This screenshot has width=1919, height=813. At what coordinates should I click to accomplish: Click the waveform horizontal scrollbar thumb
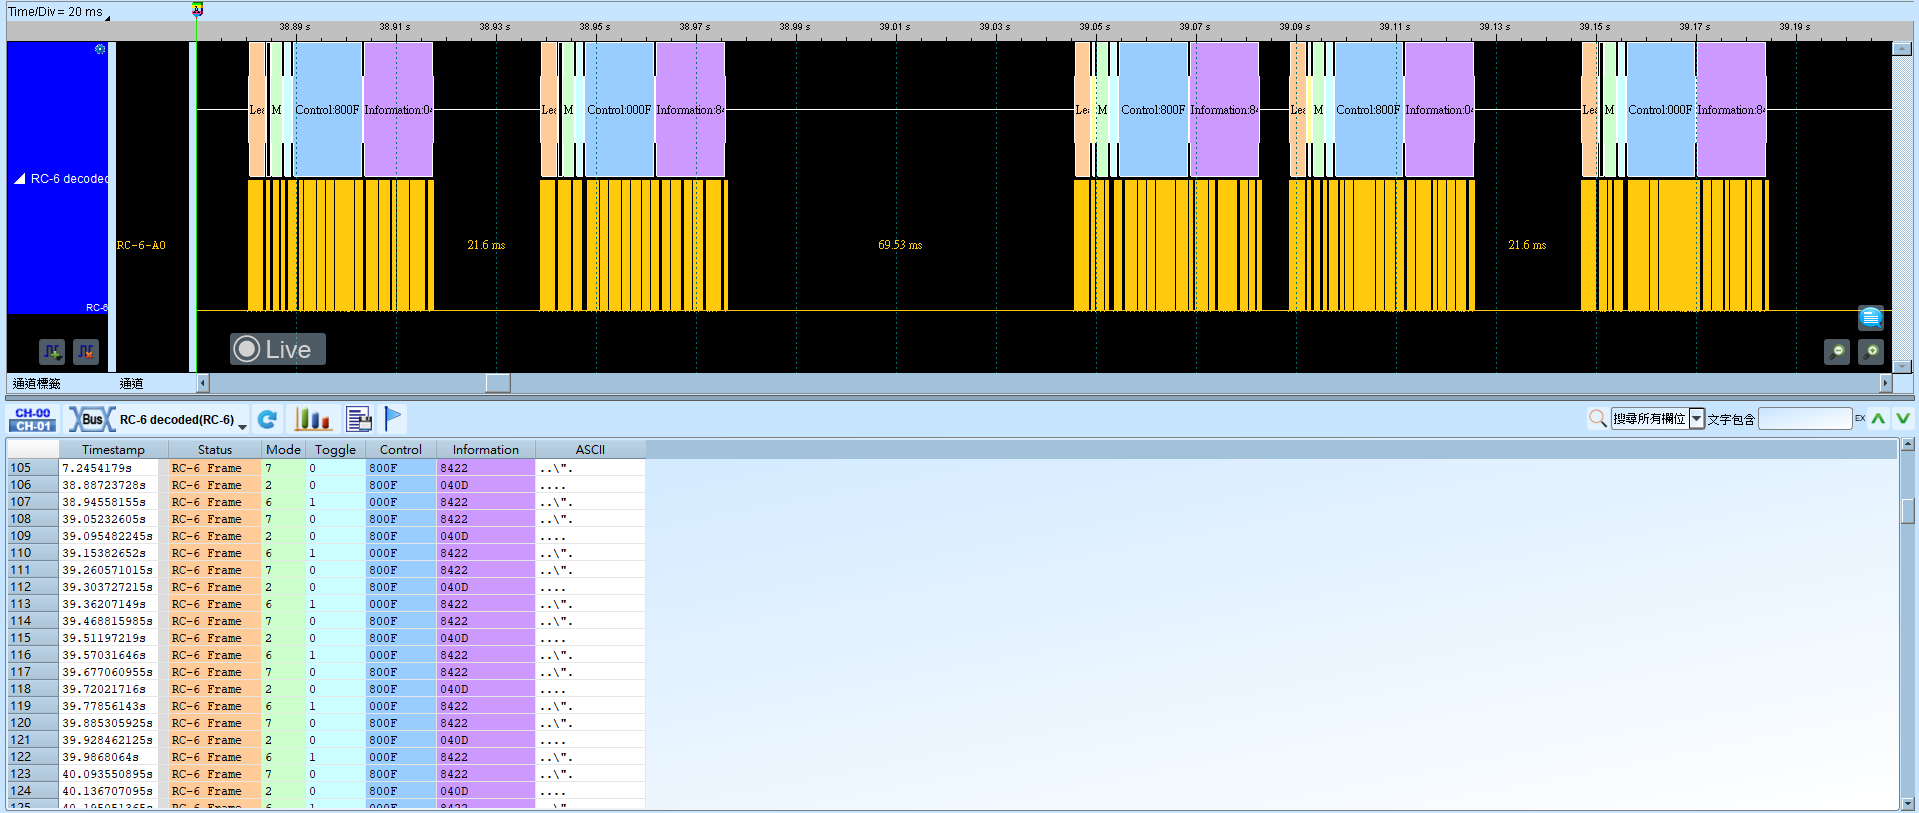[x=498, y=383]
